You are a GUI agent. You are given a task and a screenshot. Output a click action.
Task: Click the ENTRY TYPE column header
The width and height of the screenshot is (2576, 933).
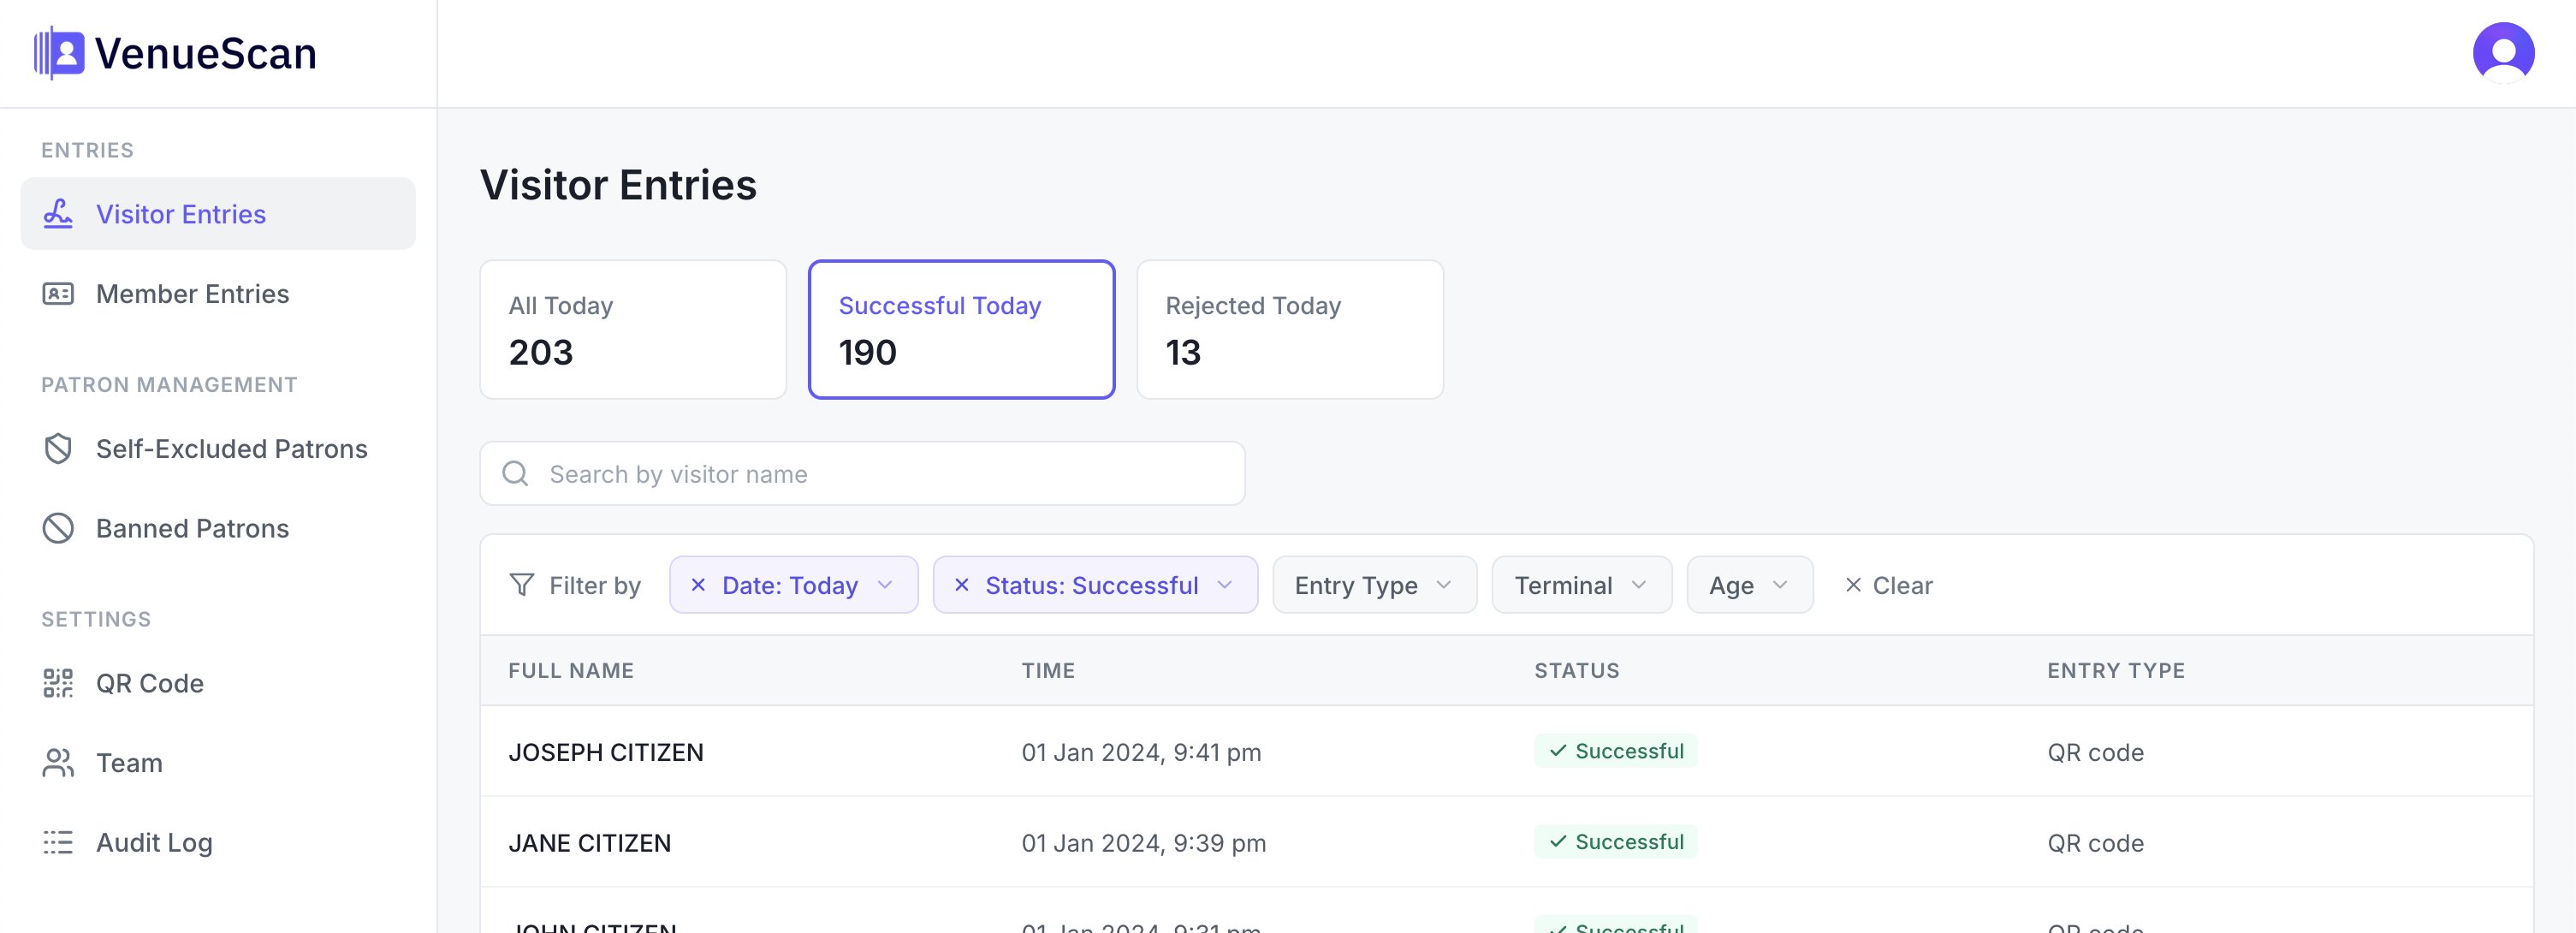point(2115,670)
